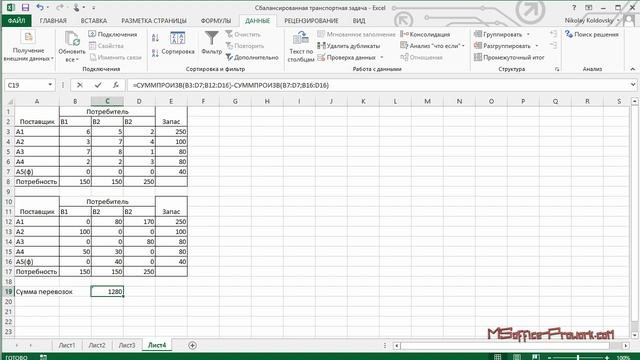Image resolution: width=640 pixels, height=360 pixels.
Task: Switch to Normal view in status bar
Action: pyautogui.click(x=498, y=357)
